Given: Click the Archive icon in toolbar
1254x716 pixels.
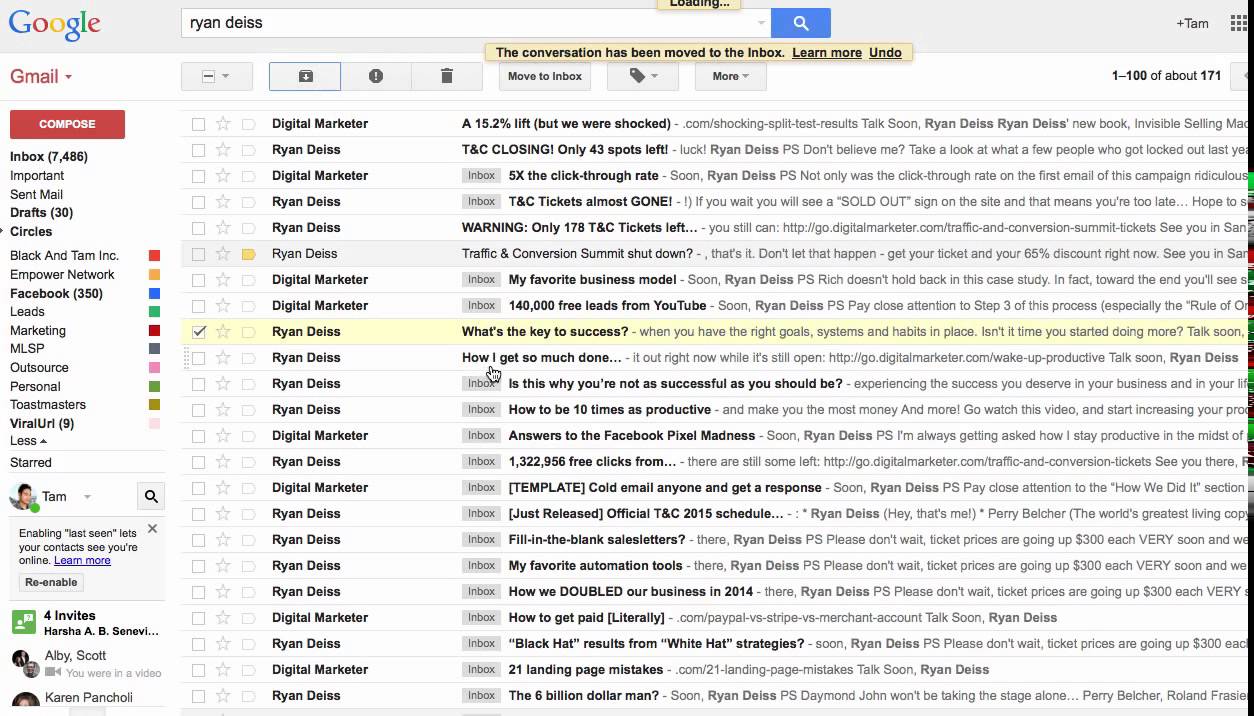Looking at the screenshot, I should pyautogui.click(x=305, y=76).
